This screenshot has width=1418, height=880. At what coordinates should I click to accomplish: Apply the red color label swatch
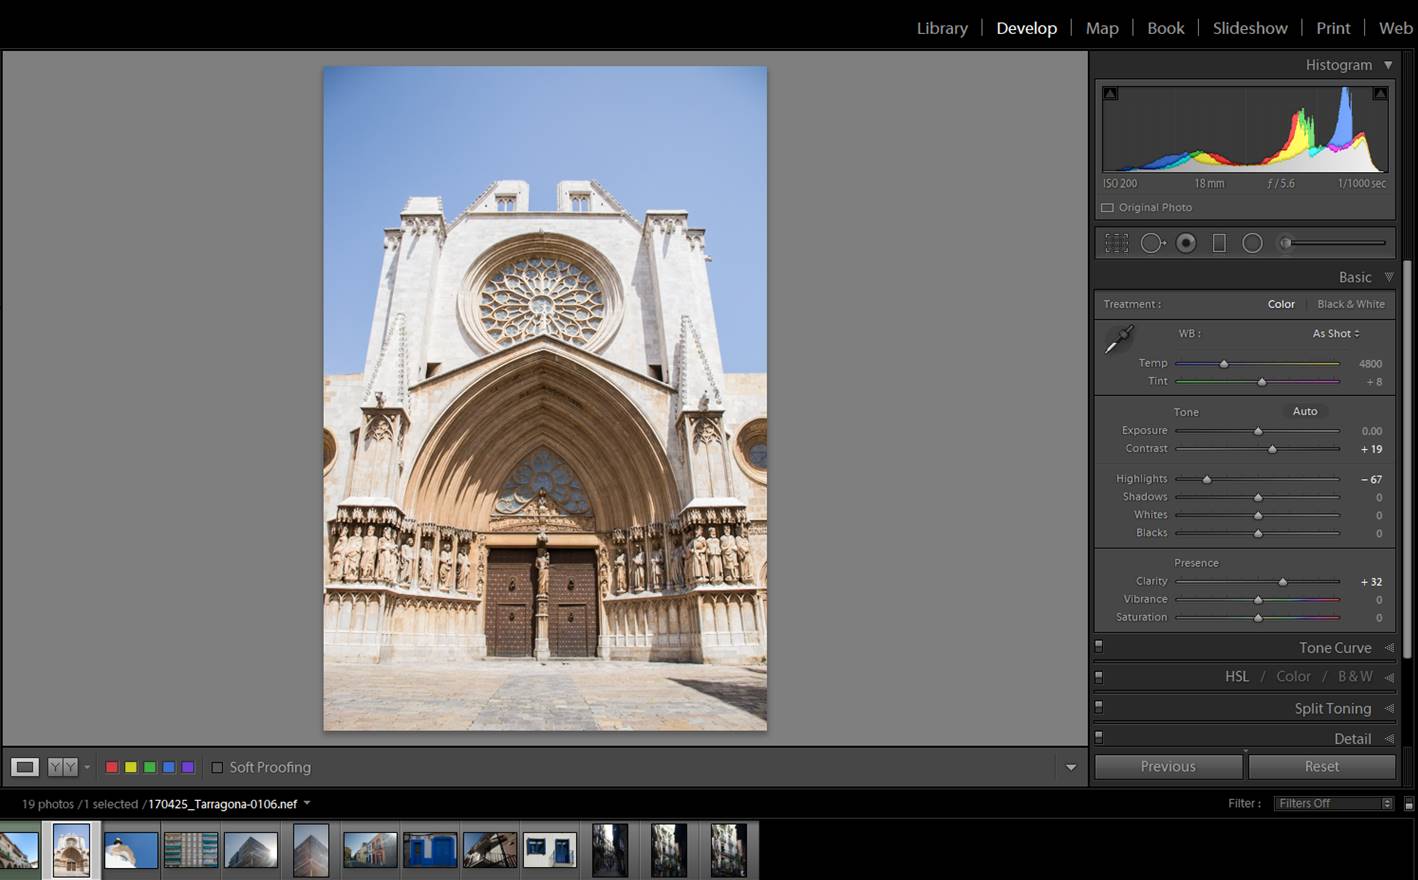click(x=112, y=767)
